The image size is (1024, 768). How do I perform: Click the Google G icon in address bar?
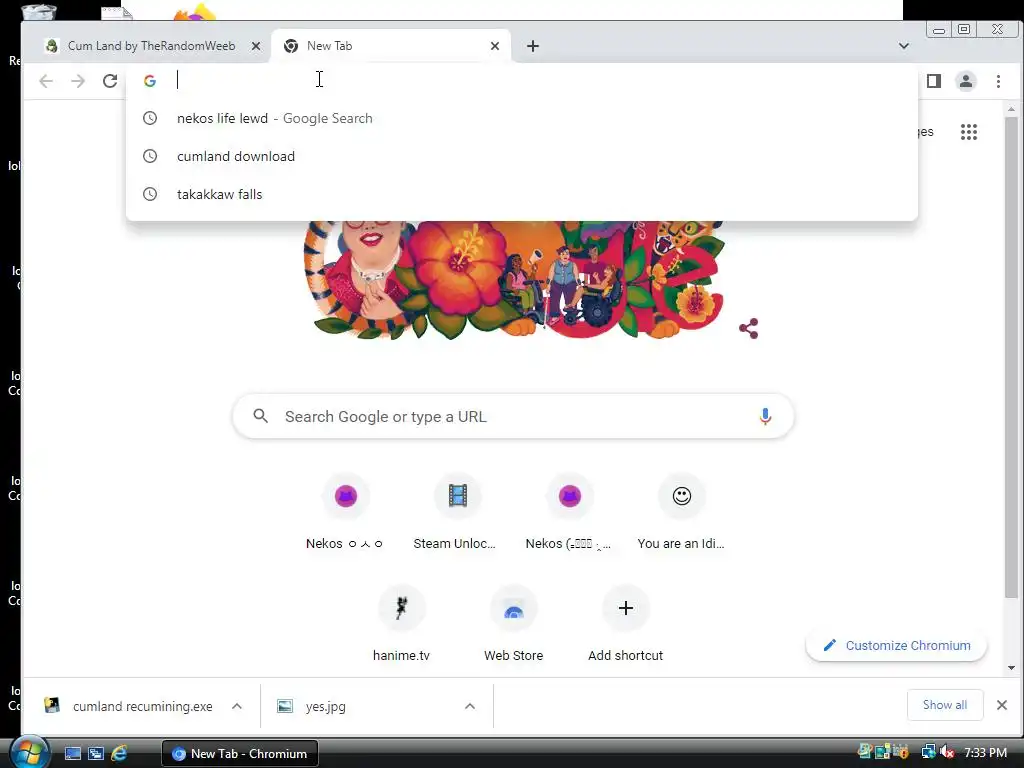click(x=150, y=81)
